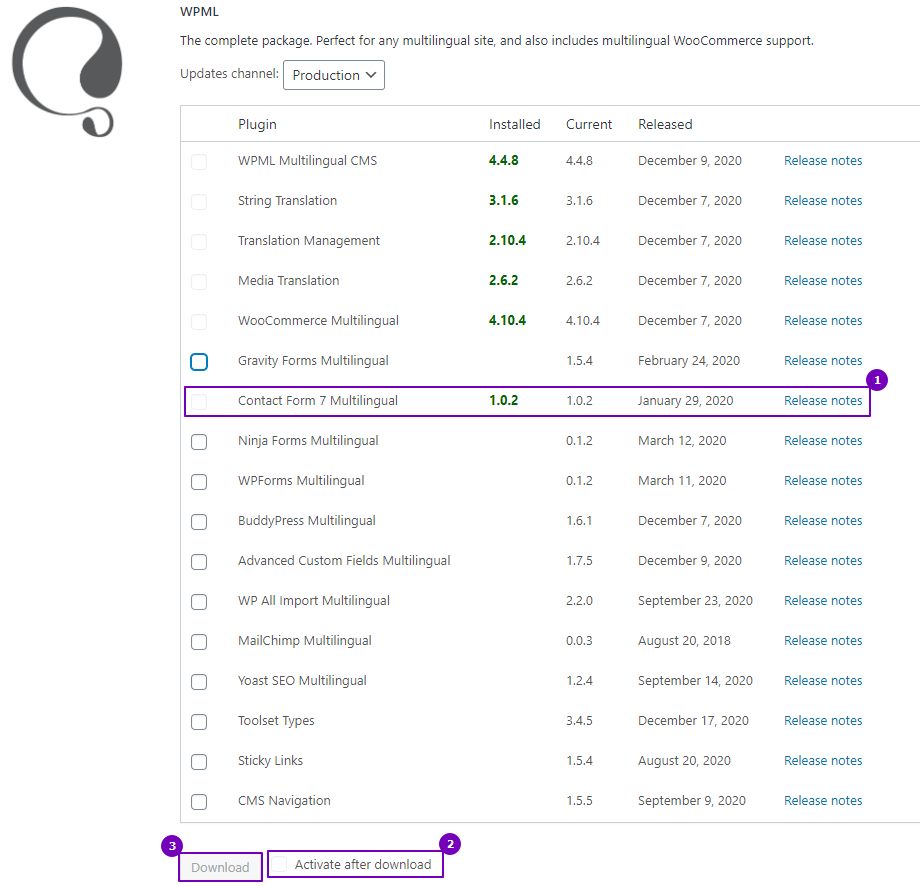View Release notes for WooCommerce Multilingual
This screenshot has width=920, height=886.
click(x=823, y=320)
